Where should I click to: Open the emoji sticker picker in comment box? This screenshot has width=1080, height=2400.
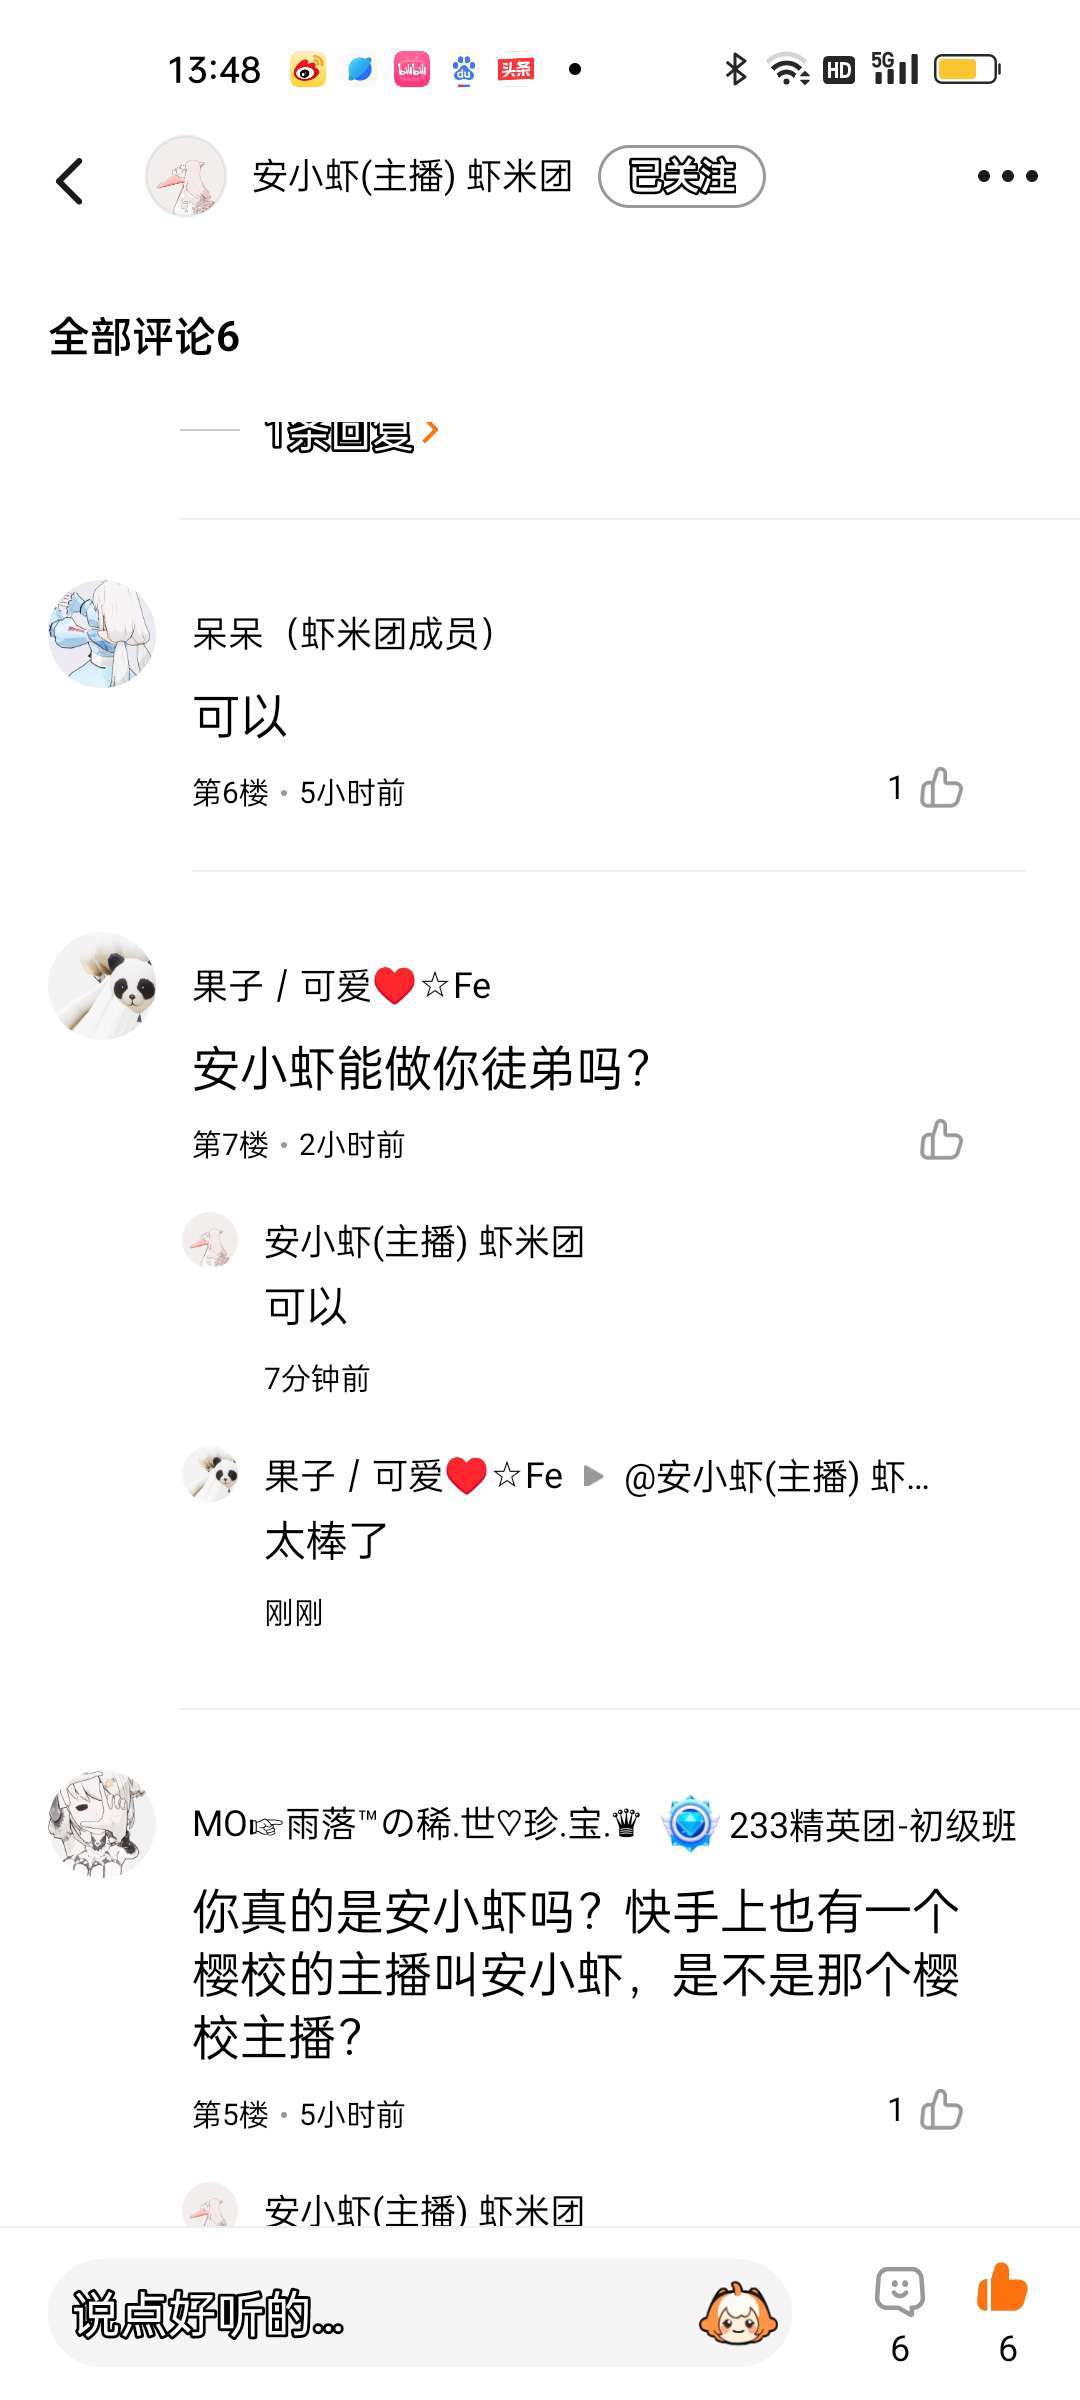click(738, 2313)
